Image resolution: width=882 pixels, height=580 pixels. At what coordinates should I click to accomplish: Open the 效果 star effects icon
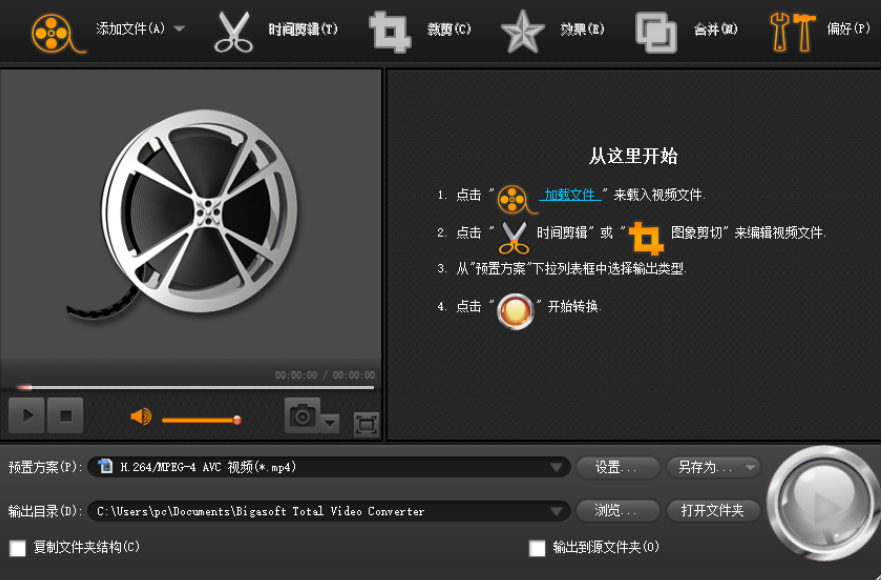point(523,30)
